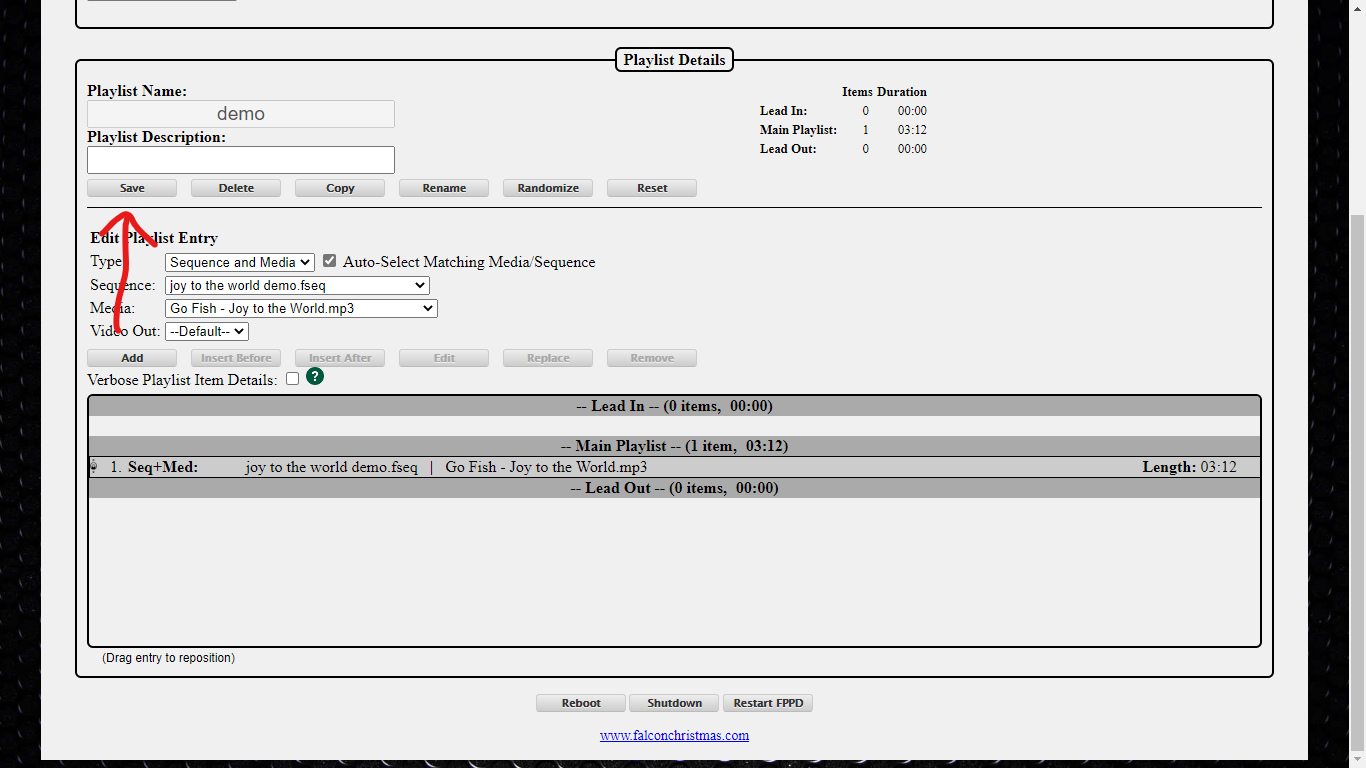
Task: Select the joy to the world demo.fseq playlist entry
Action: (674, 467)
